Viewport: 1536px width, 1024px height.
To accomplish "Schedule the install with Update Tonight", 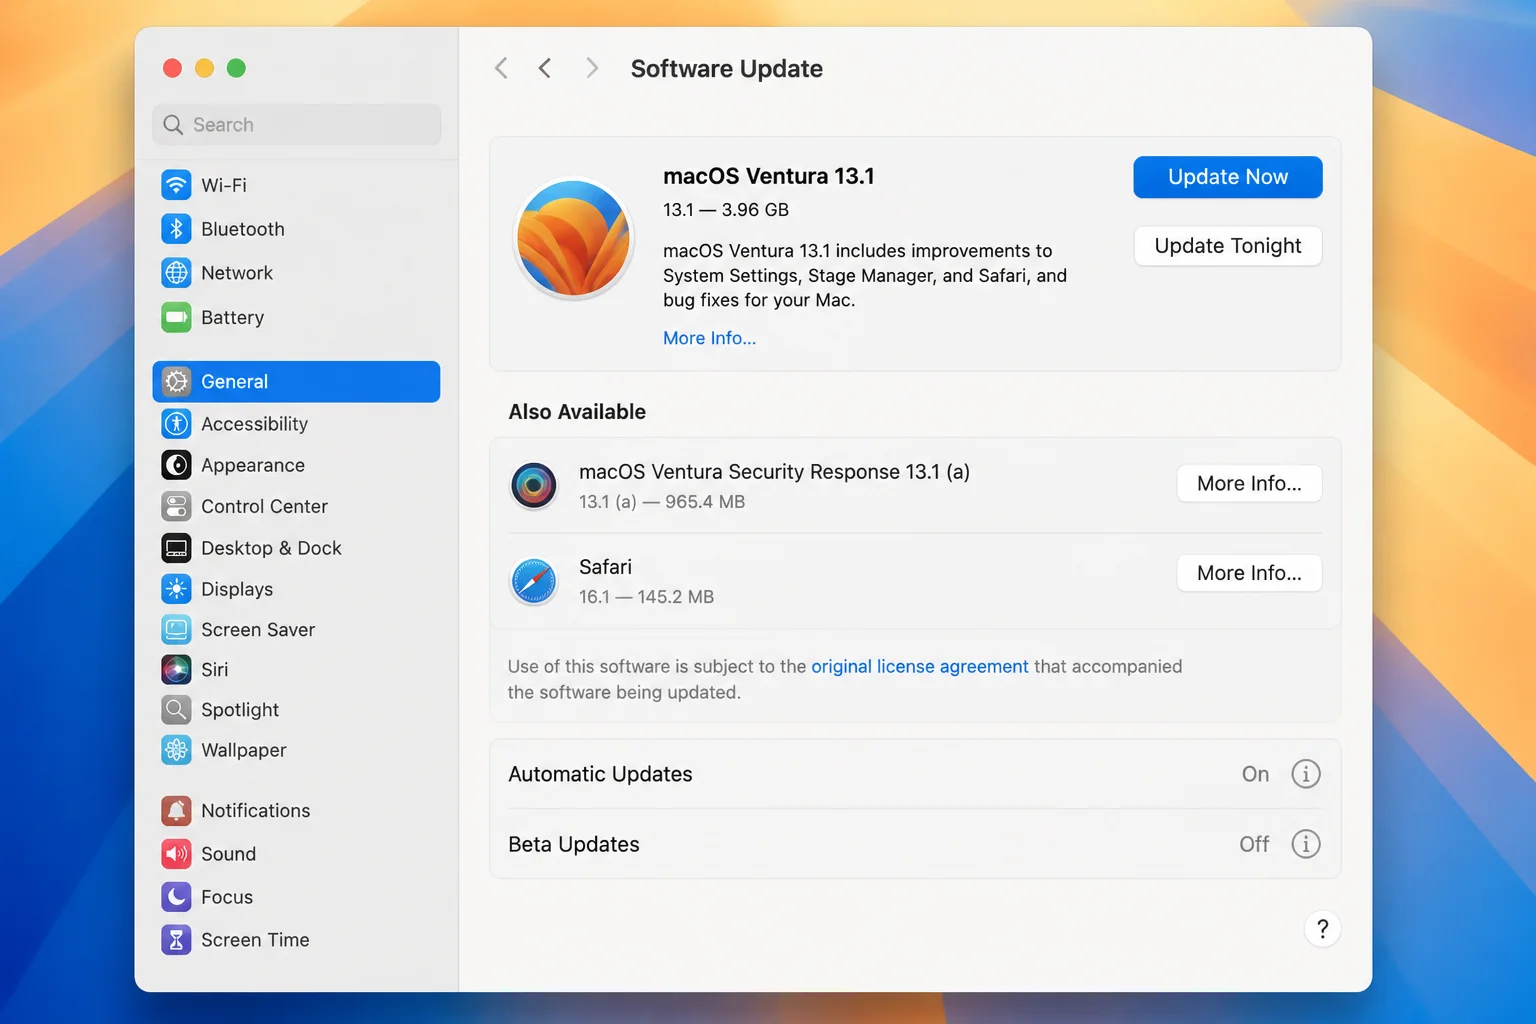I will pos(1228,246).
